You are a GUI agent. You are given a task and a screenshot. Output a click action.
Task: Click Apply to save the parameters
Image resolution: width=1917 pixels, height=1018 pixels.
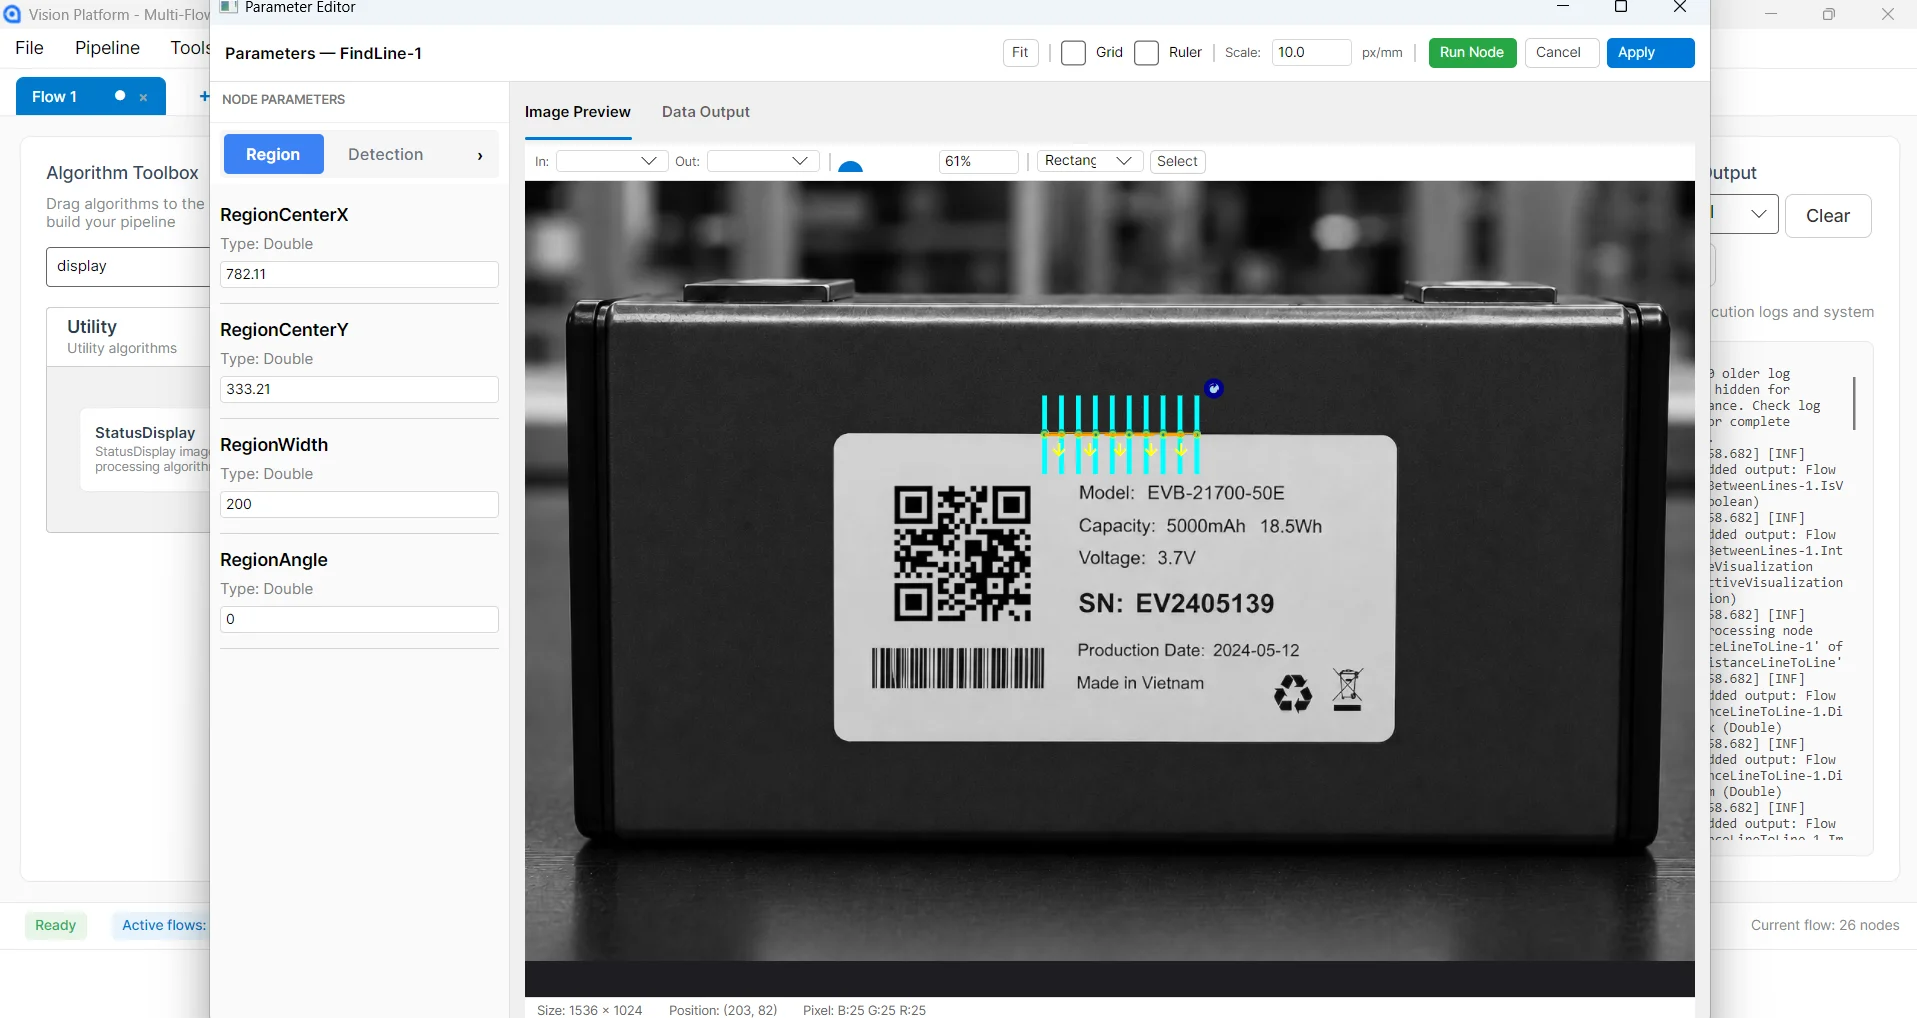[1650, 53]
